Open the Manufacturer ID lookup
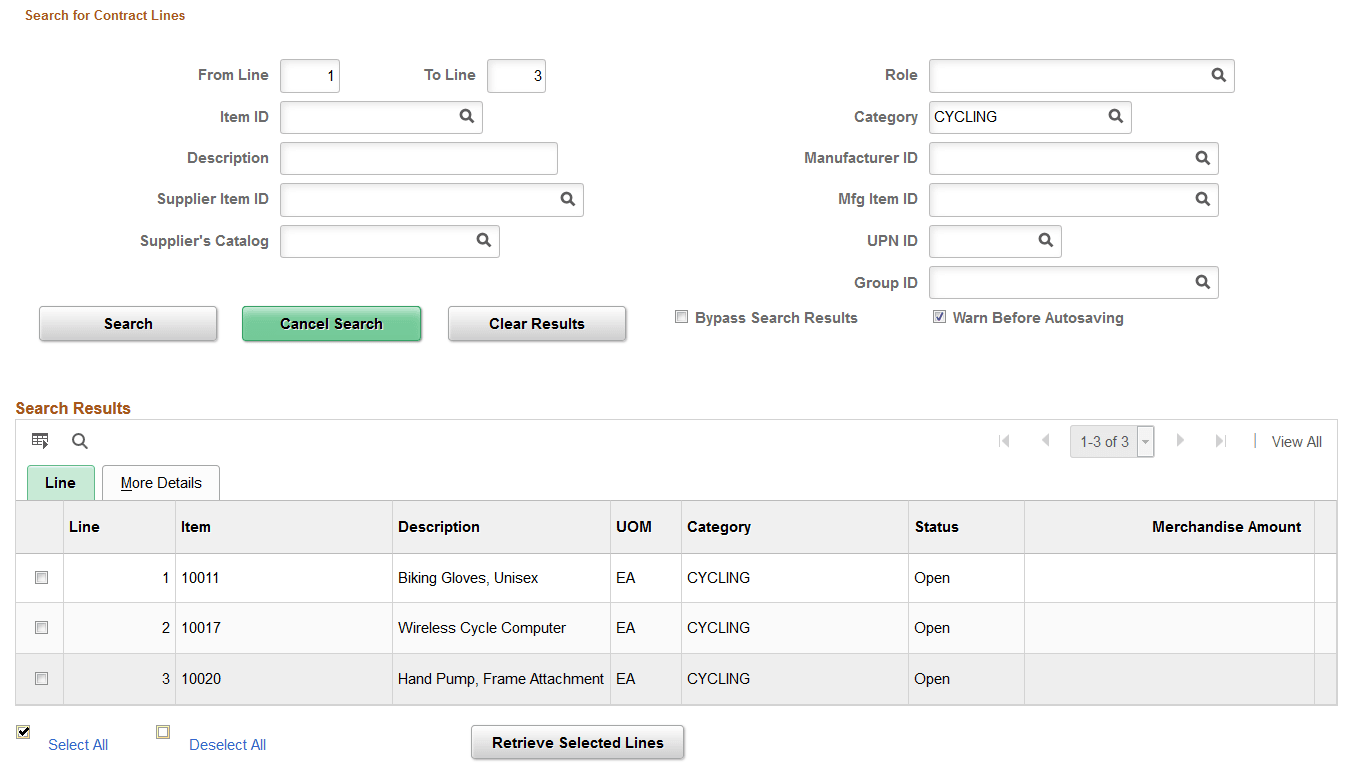Viewport: 1356px width, 769px height. pyautogui.click(x=1202, y=158)
